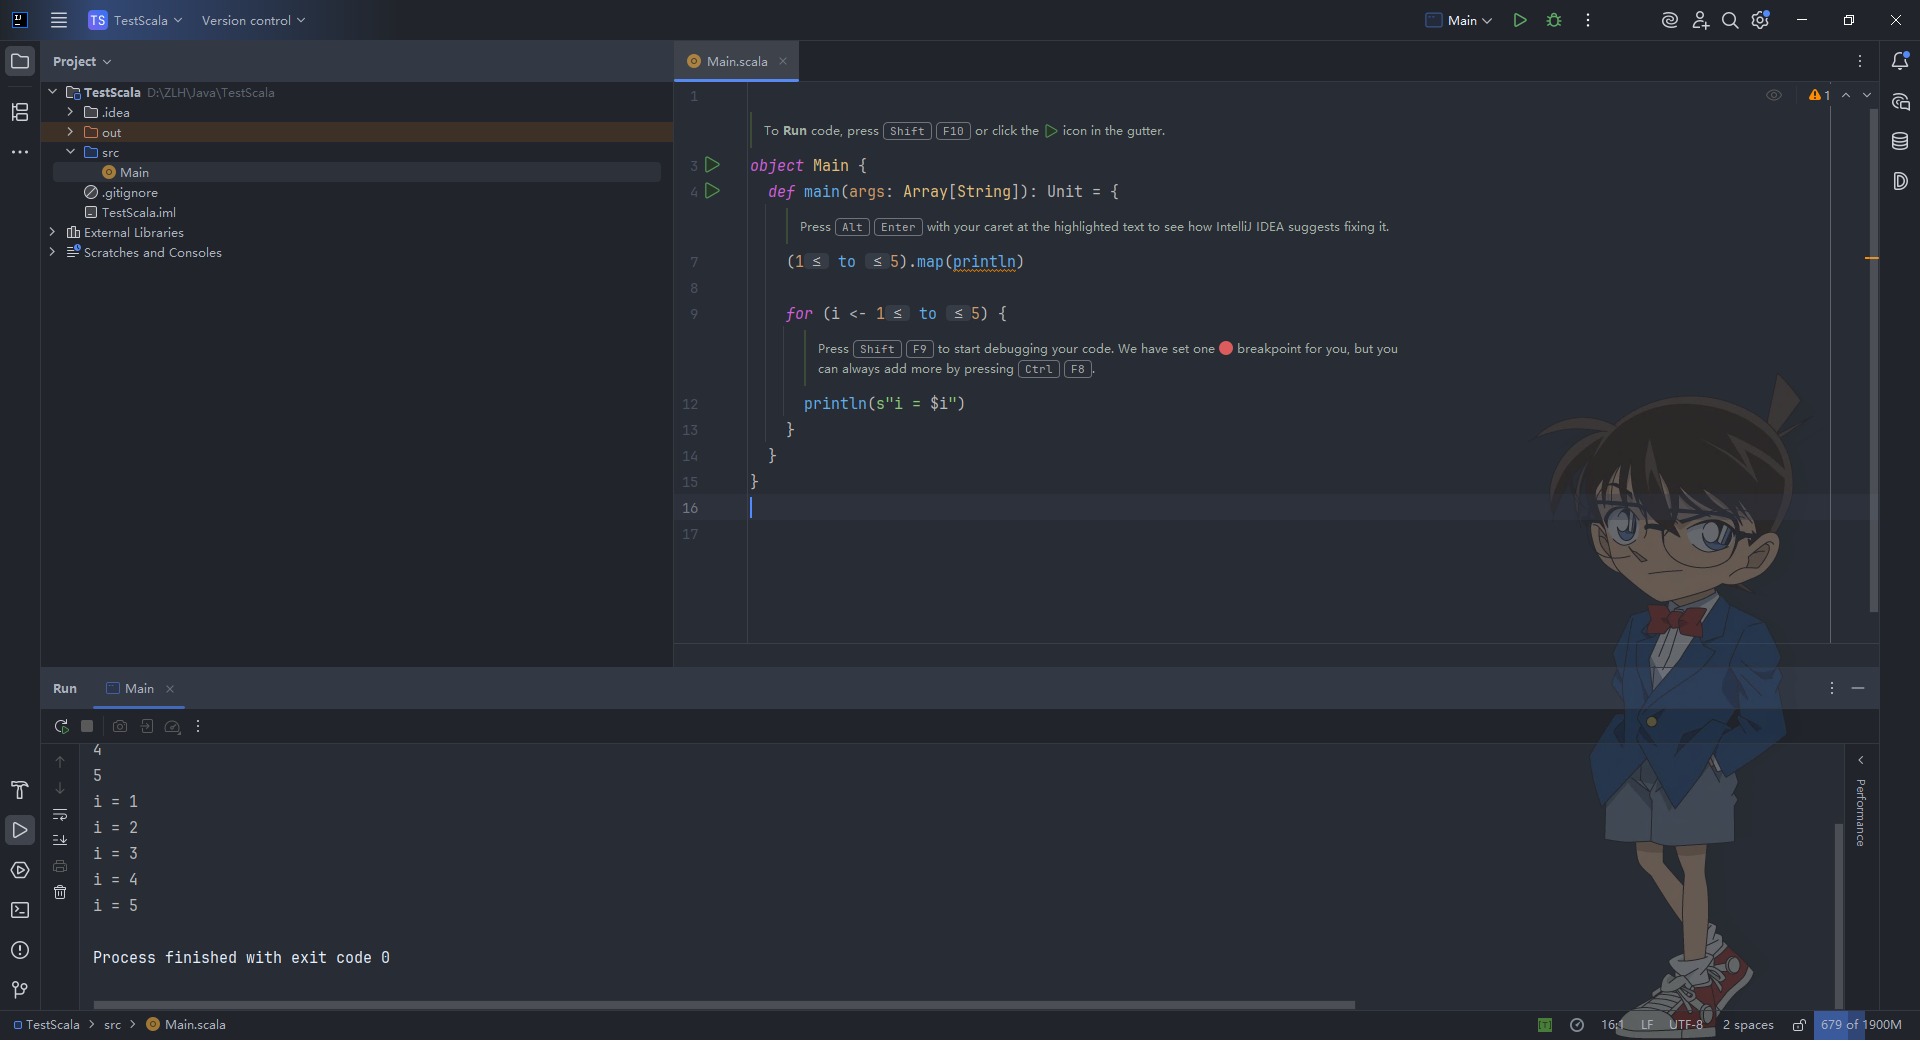Close the Main run tab
The image size is (1920, 1040).
tap(170, 689)
